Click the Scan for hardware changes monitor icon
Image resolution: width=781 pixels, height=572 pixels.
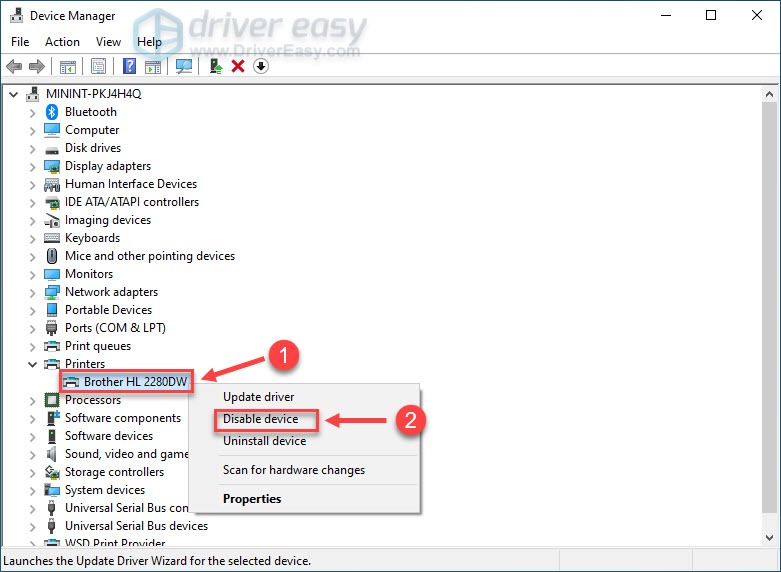pyautogui.click(x=183, y=67)
